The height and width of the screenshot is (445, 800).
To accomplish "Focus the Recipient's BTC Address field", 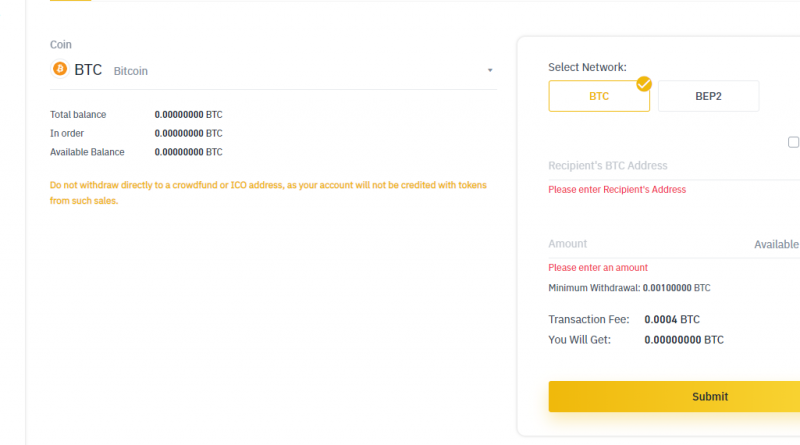I will point(674,166).
